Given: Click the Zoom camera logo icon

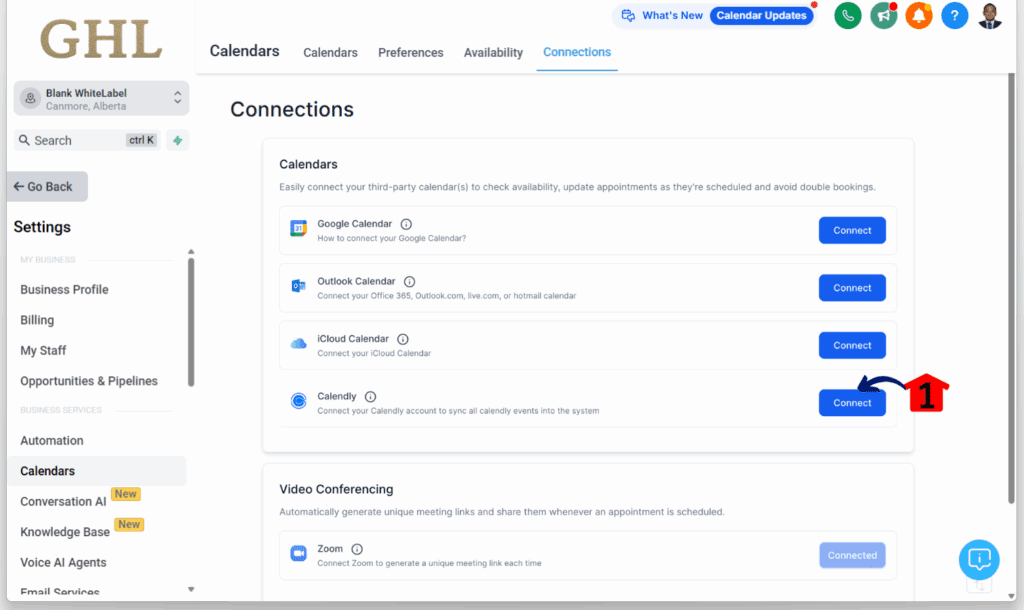Looking at the screenshot, I should point(298,554).
